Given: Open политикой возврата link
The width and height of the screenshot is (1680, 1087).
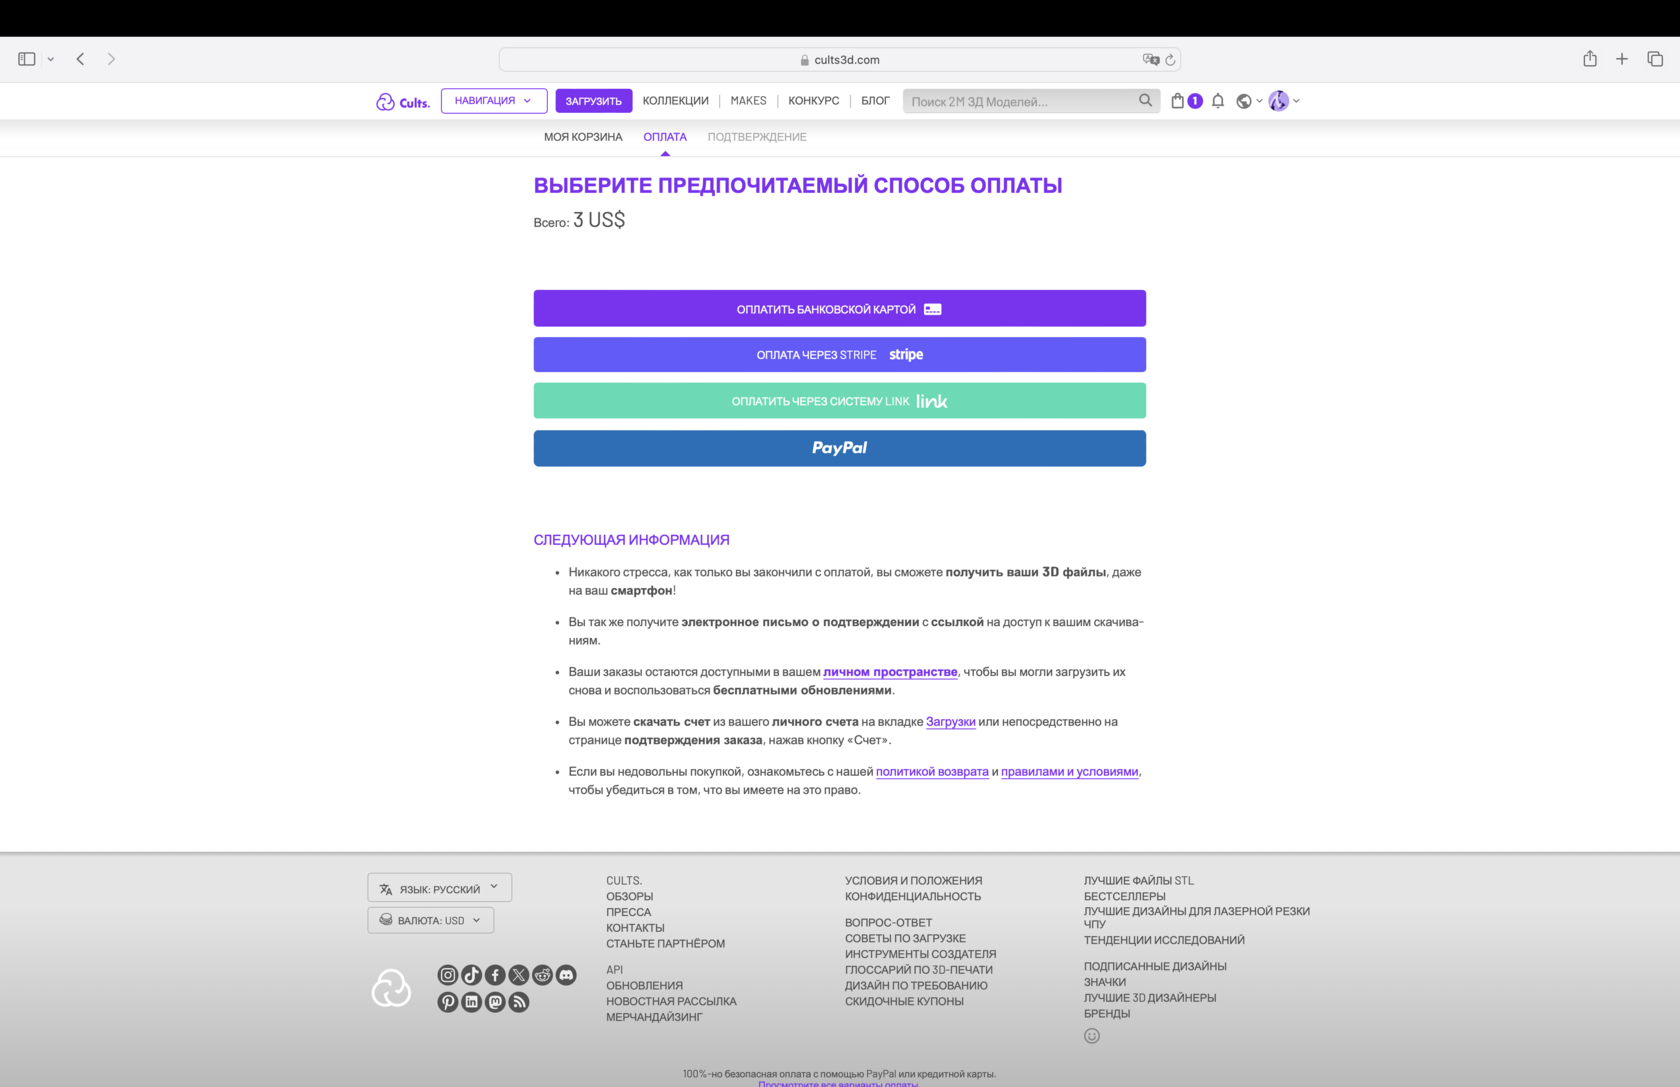Looking at the screenshot, I should (932, 772).
